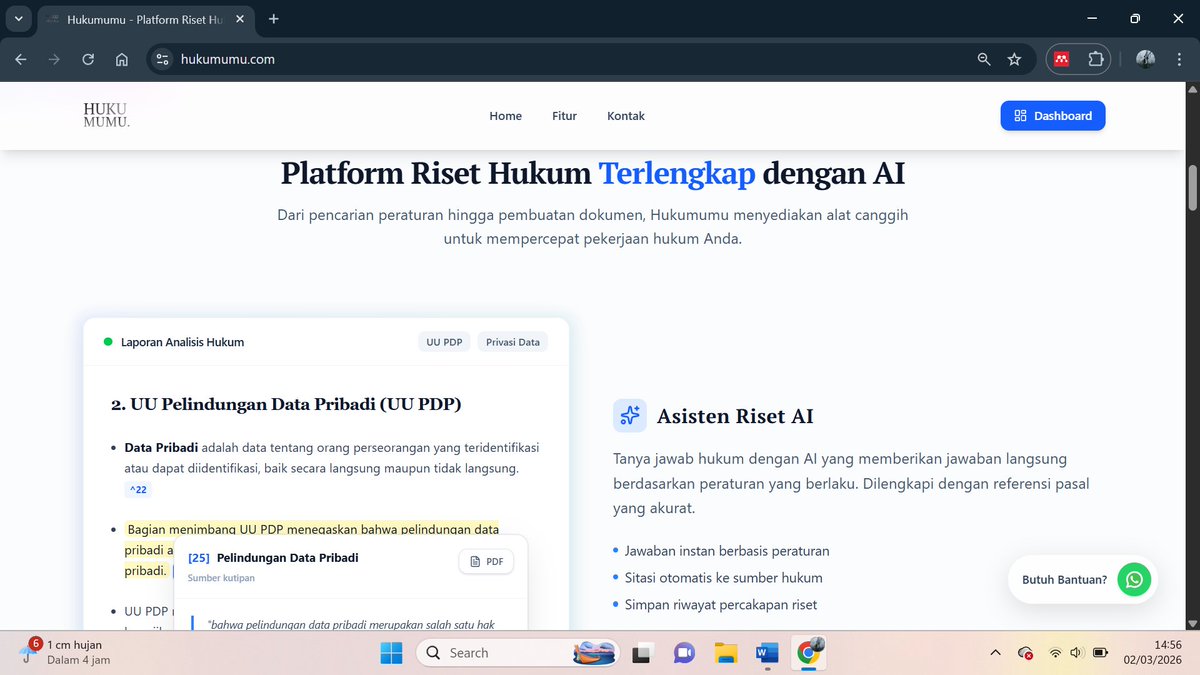Open the purple chat app on taskbar
This screenshot has width=1200, height=675.
(x=684, y=653)
